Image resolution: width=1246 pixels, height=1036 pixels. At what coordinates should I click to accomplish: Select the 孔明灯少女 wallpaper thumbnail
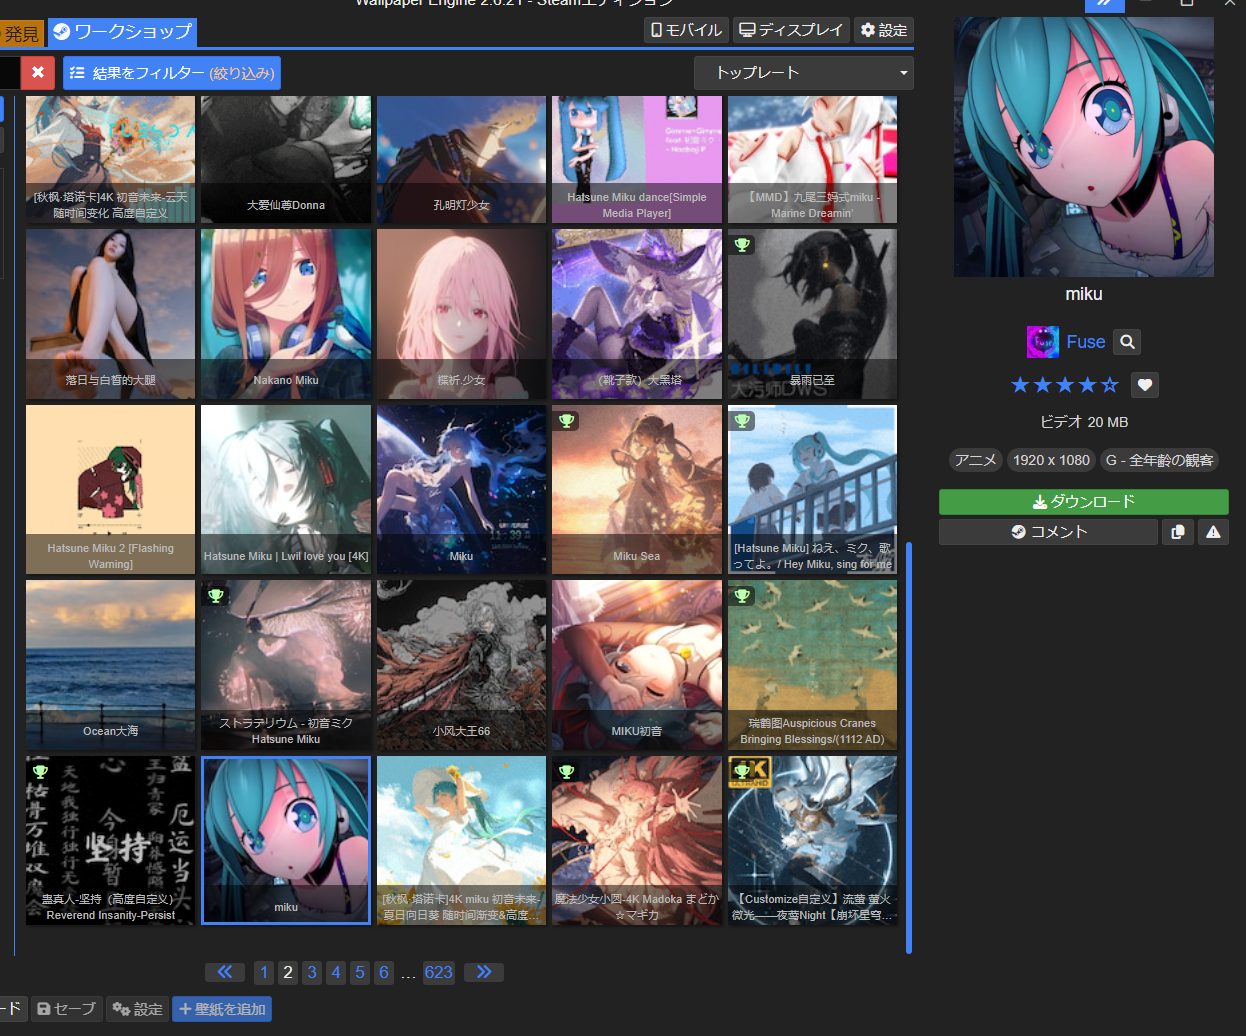[x=461, y=159]
